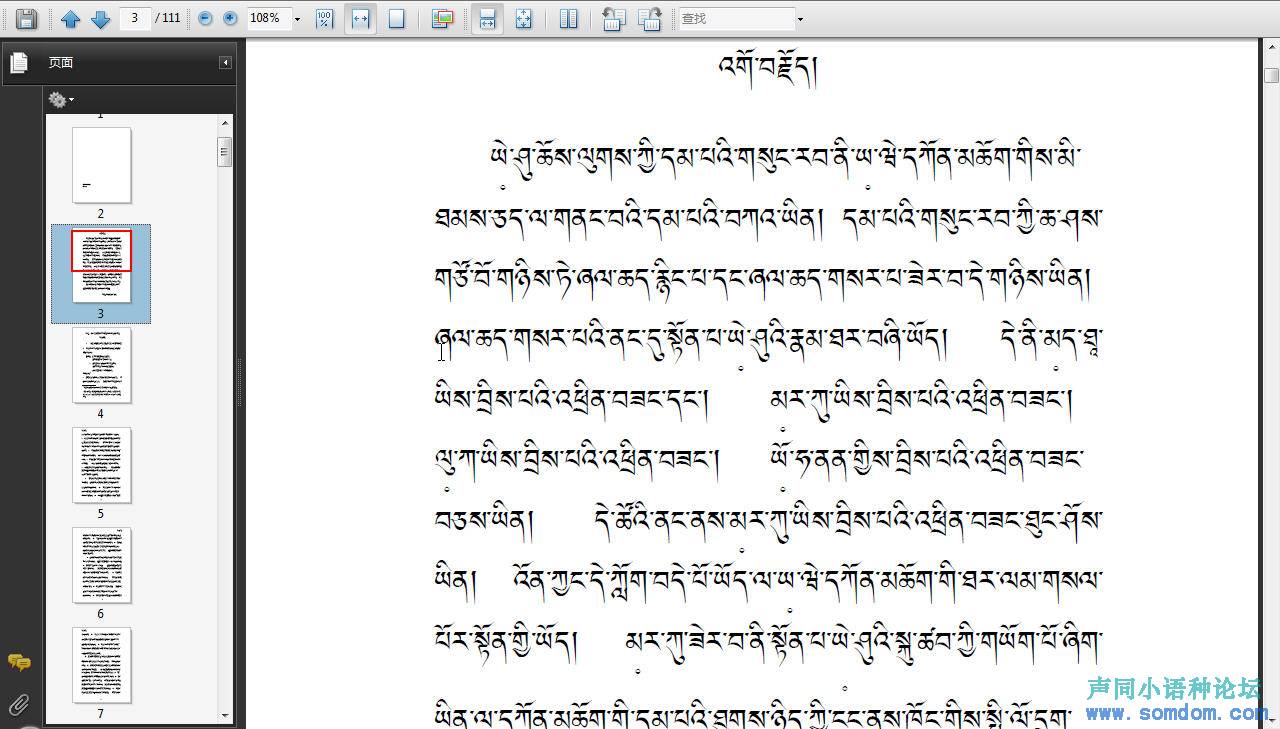
Task: Open the attachments paperclip panel
Action: click(x=19, y=705)
